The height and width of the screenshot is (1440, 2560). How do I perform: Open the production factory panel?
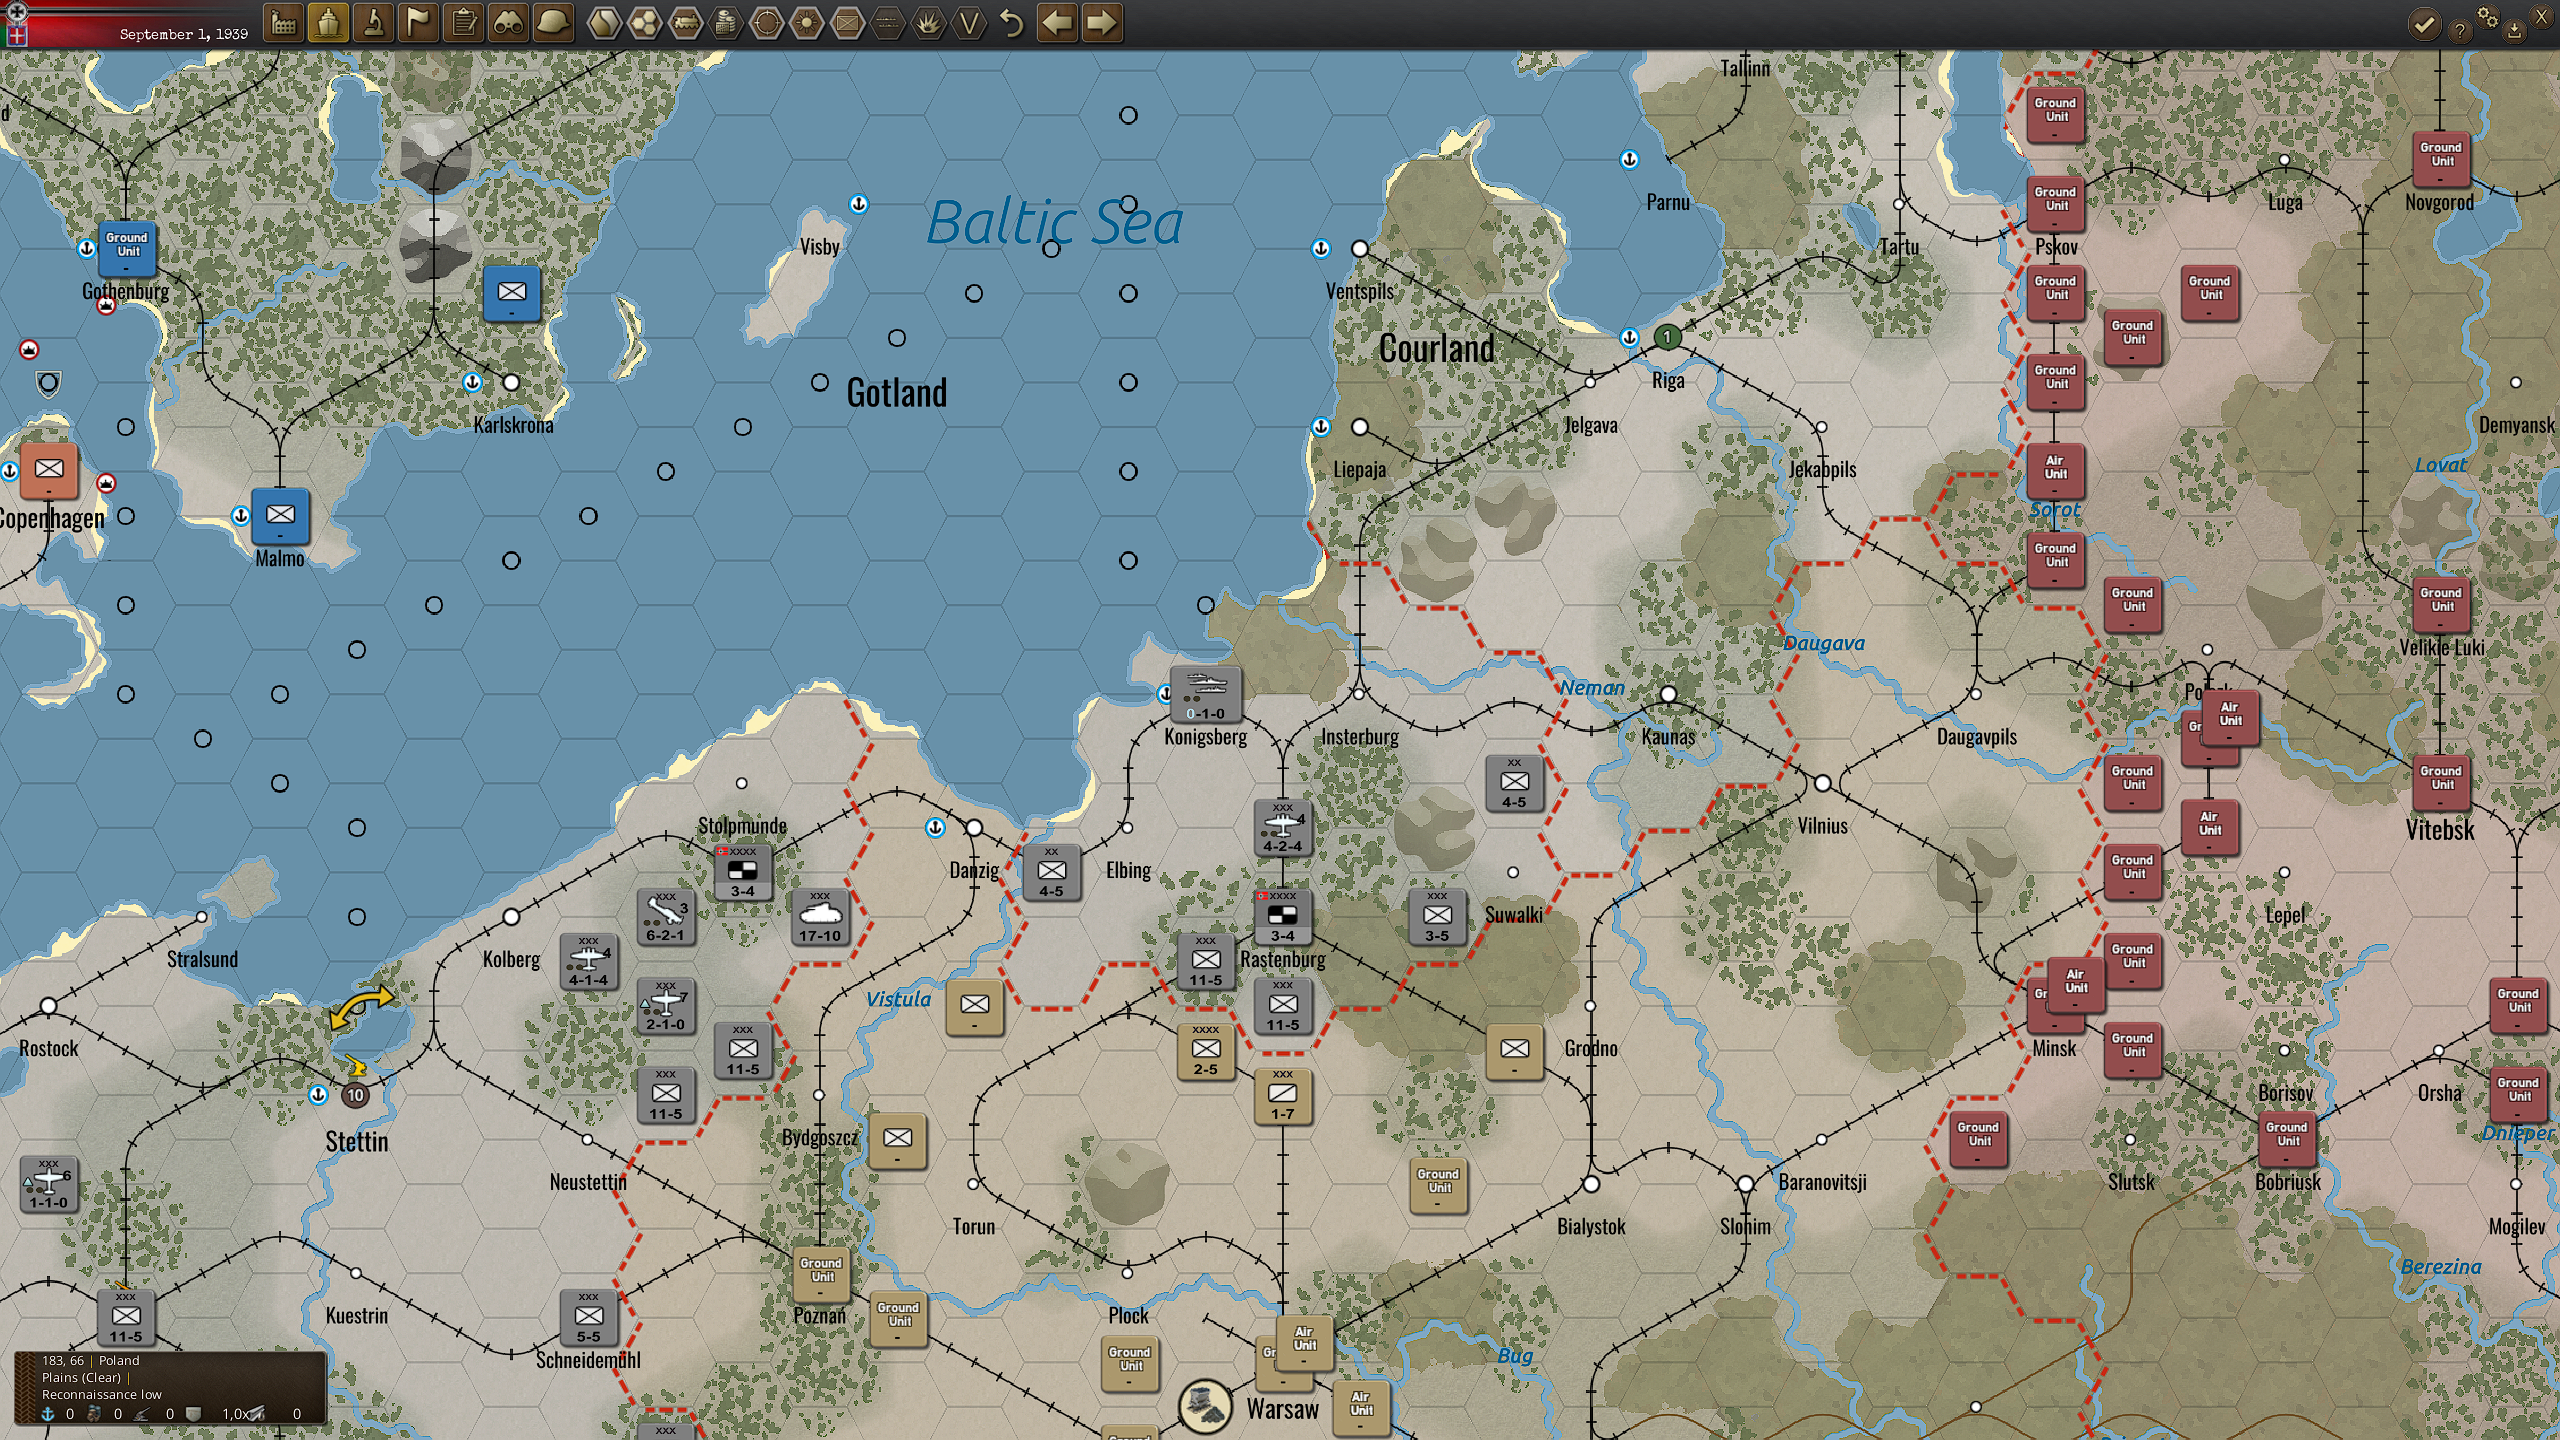[284, 23]
